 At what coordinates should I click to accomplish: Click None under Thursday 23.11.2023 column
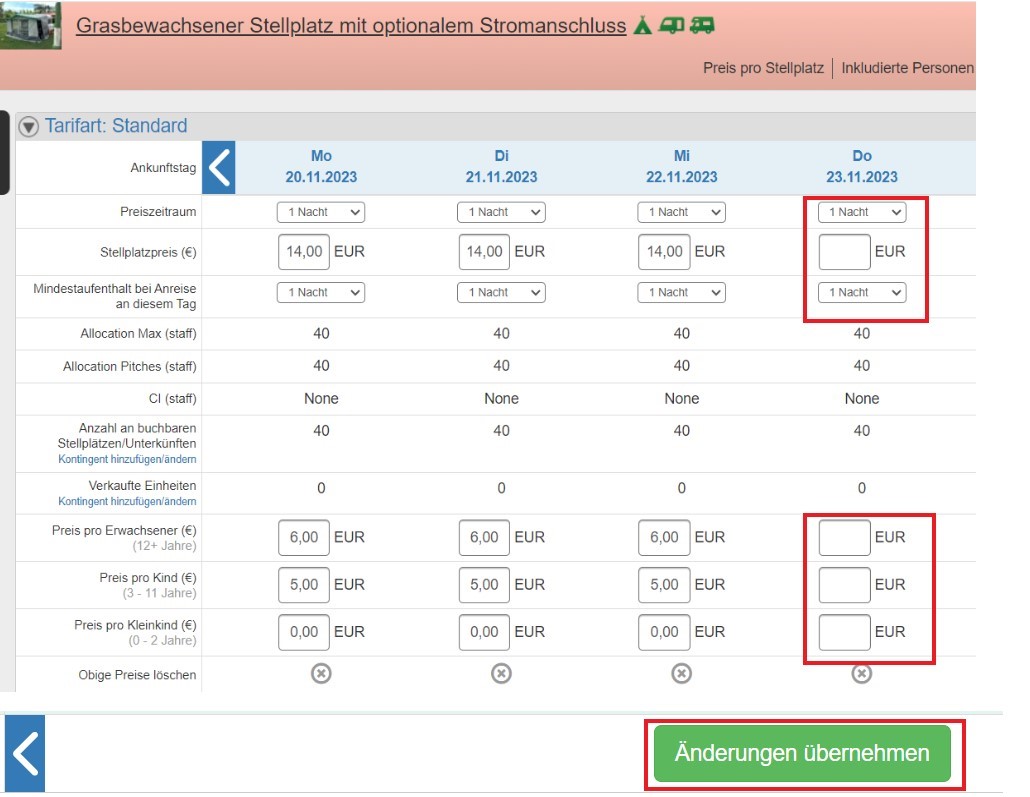coord(862,399)
